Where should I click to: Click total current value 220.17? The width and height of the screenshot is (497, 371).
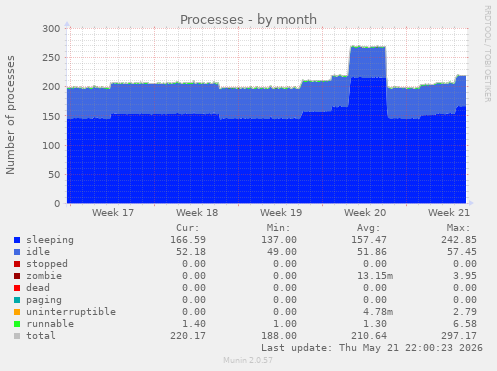coord(188,336)
